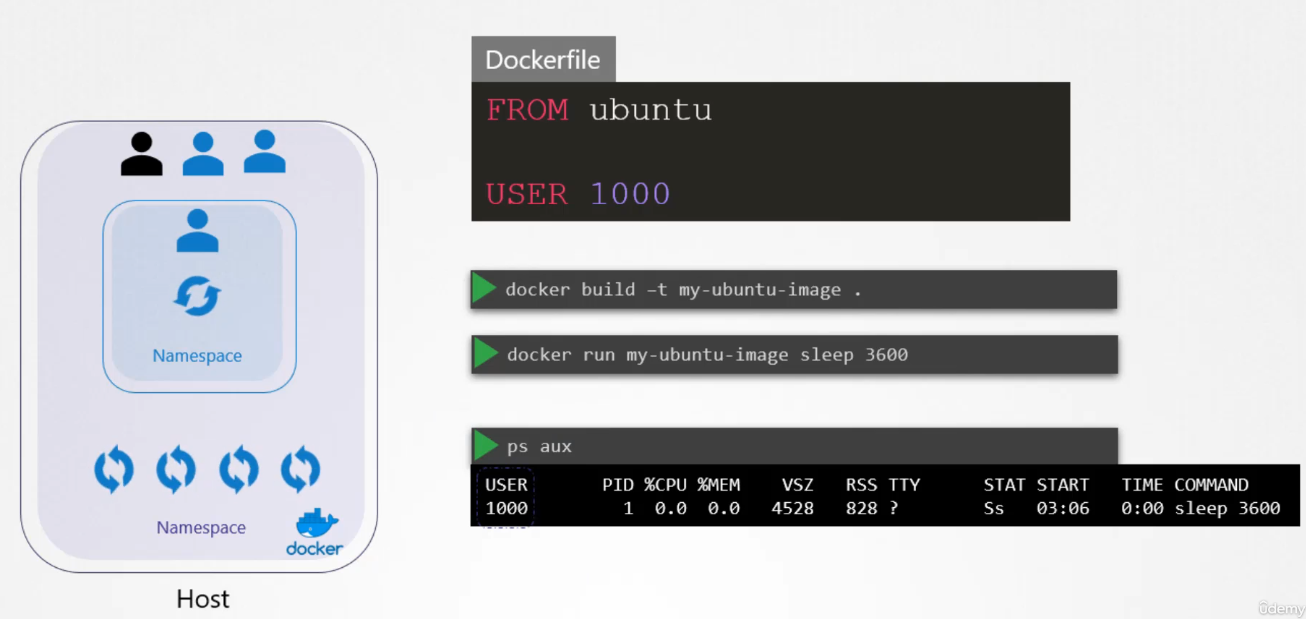
Task: Select the Dockerfile tab label
Action: click(x=543, y=59)
